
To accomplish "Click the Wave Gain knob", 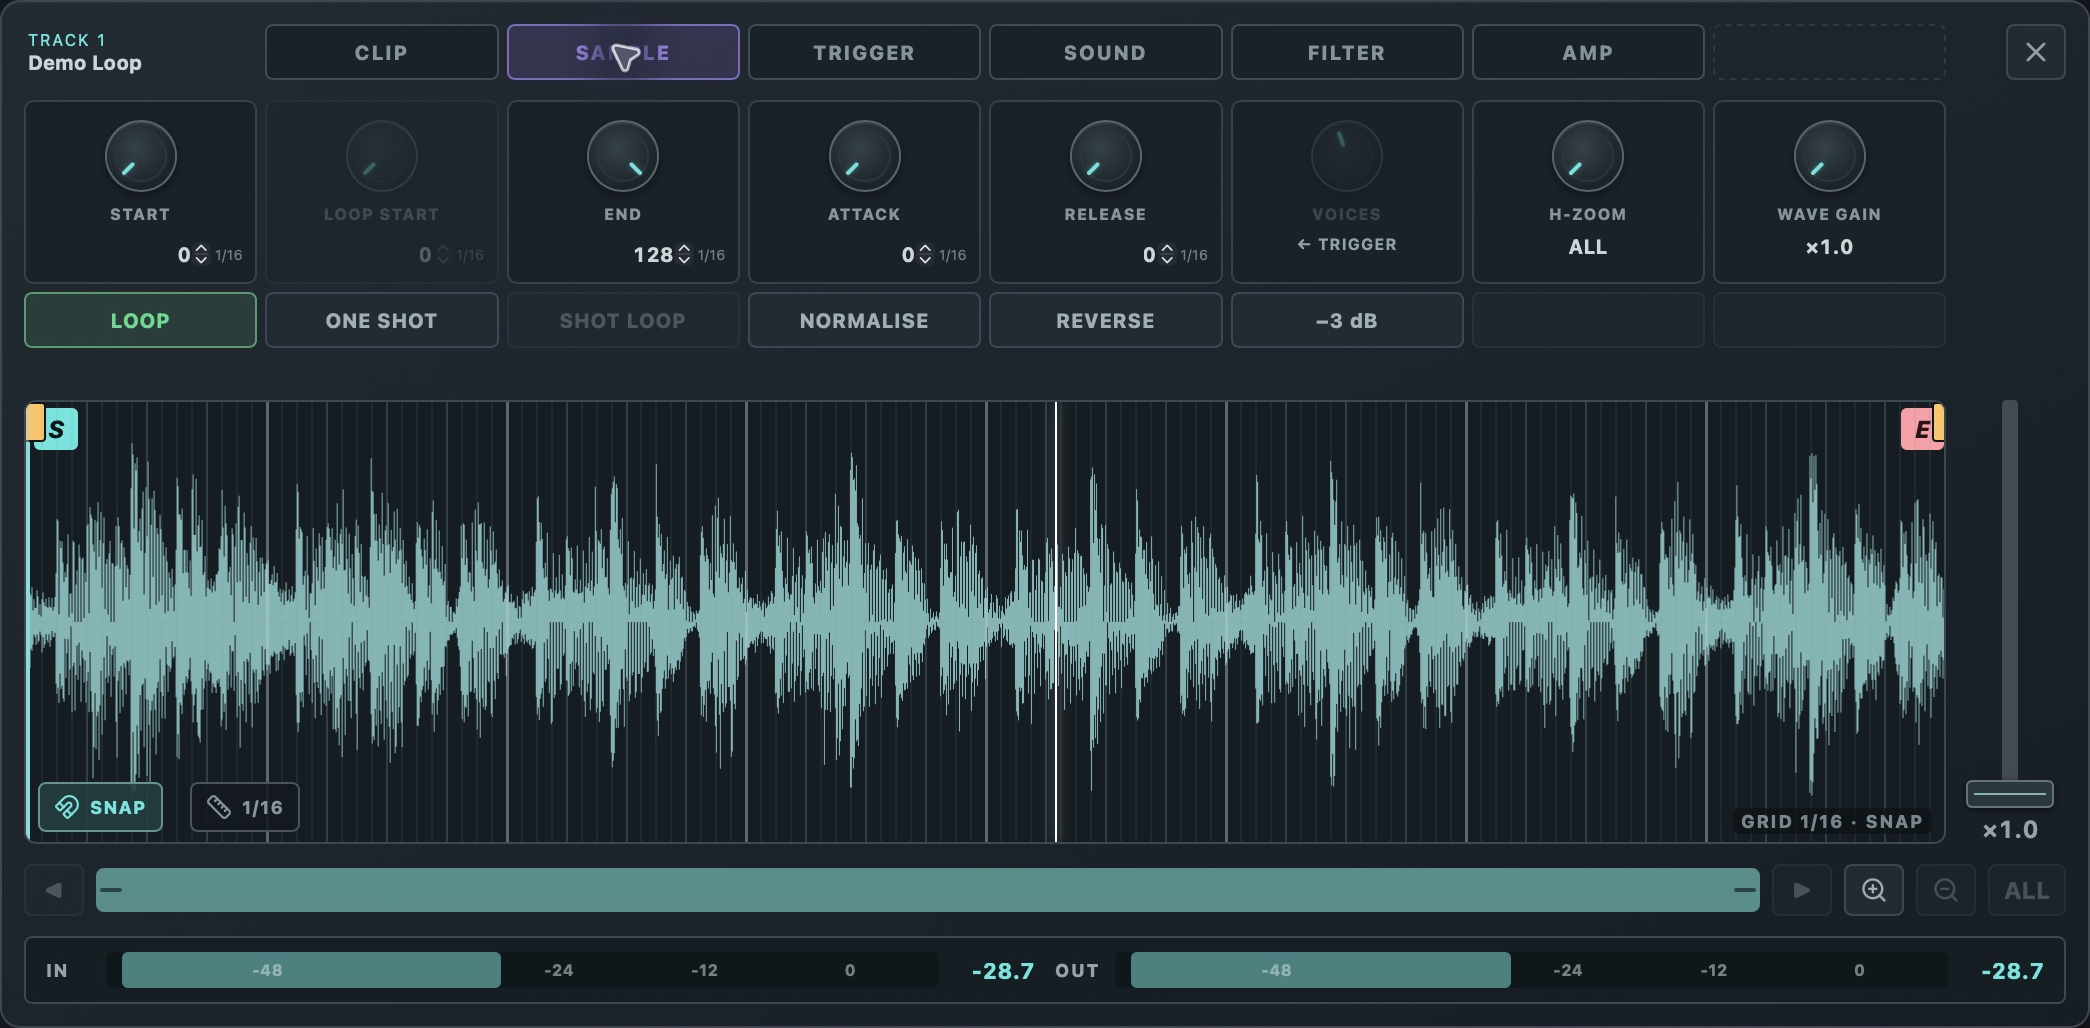I will click(x=1829, y=156).
